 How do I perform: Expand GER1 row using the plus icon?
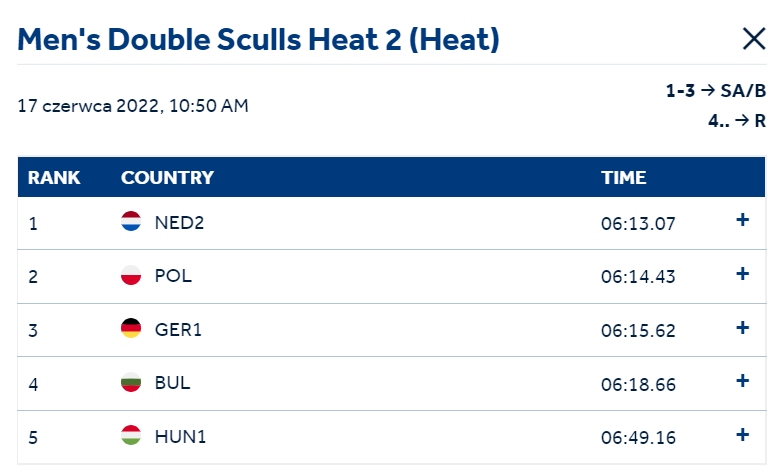[742, 328]
